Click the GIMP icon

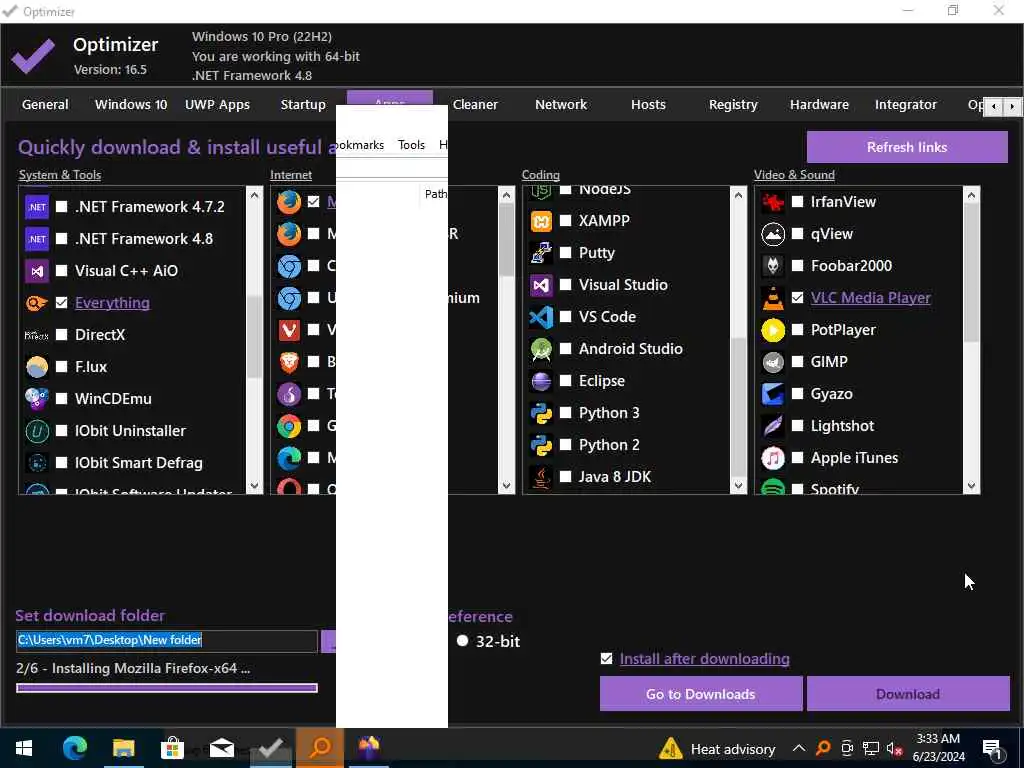[773, 362]
